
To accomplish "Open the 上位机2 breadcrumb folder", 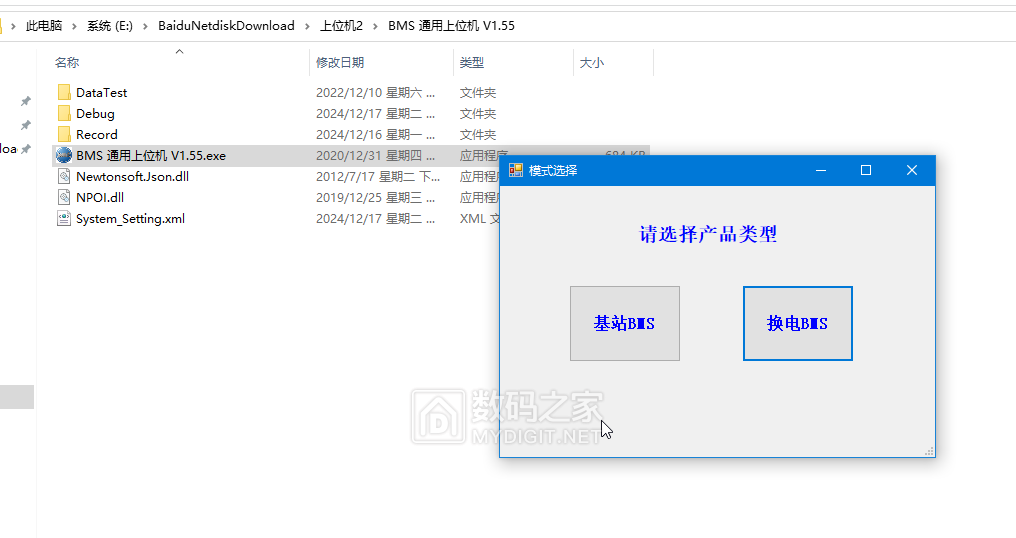I will point(341,26).
